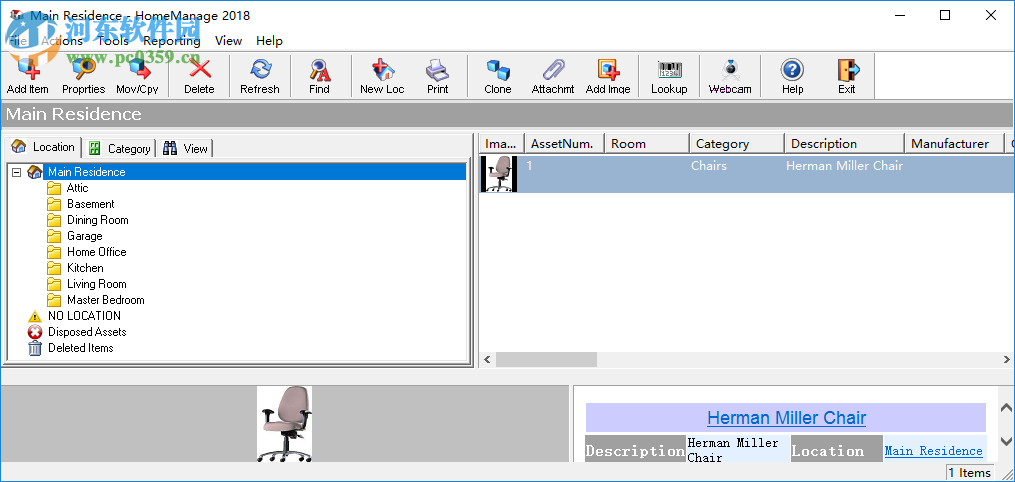Collapse the Main Residence tree node
The width and height of the screenshot is (1015, 482).
pos(17,172)
